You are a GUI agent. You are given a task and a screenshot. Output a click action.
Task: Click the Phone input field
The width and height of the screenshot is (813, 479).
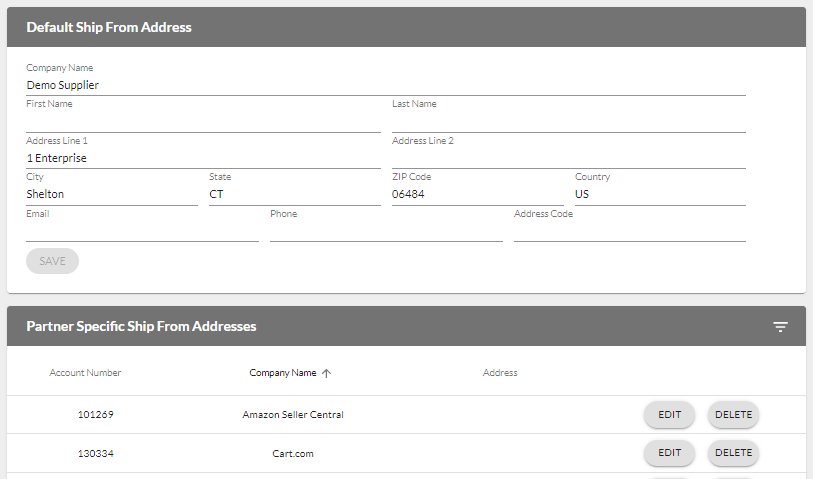pos(386,231)
